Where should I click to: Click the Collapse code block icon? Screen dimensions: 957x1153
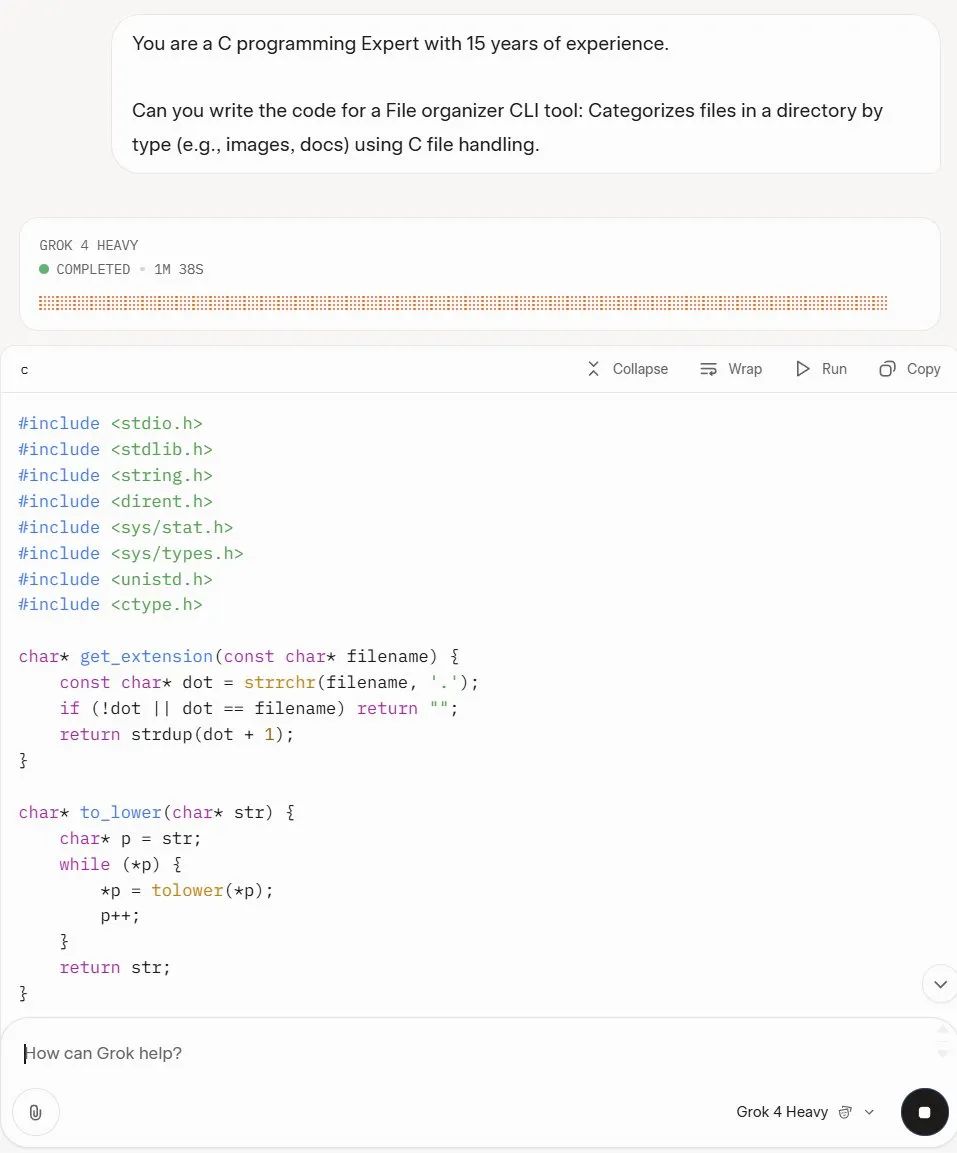click(x=593, y=369)
